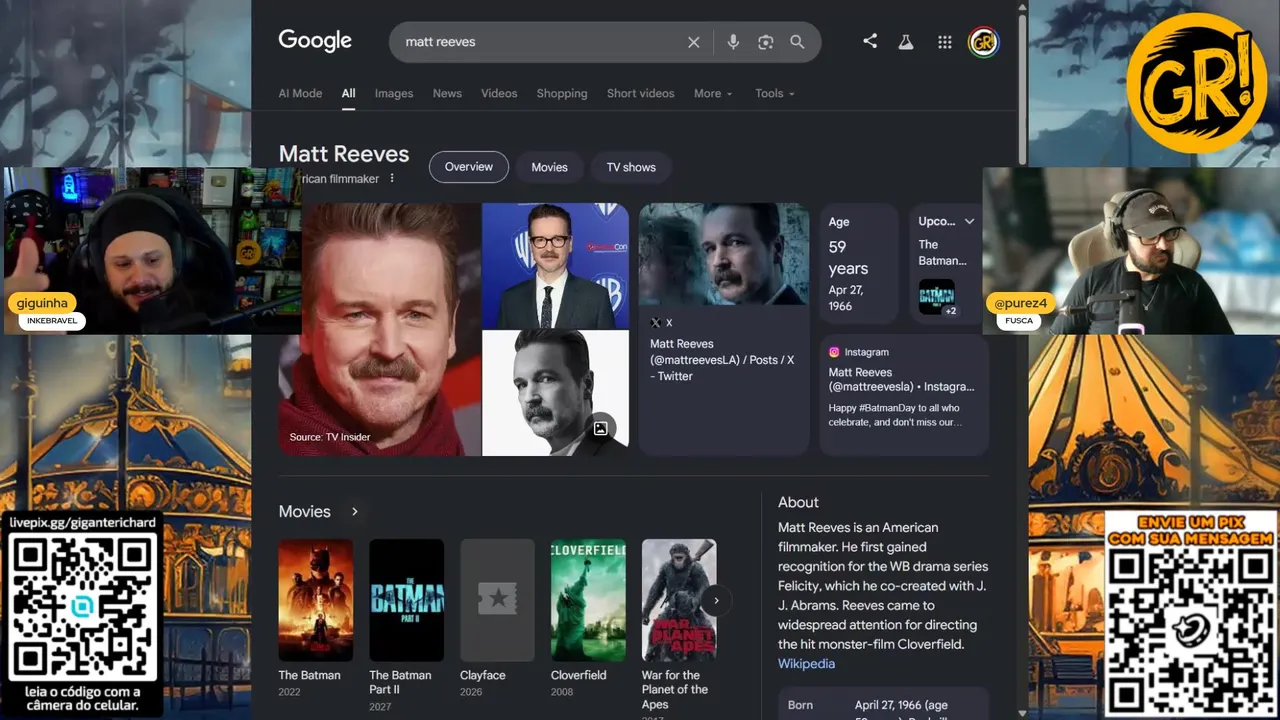The height and width of the screenshot is (720, 1280).
Task: Click the GR! channel logo overlay
Action: (x=1196, y=83)
